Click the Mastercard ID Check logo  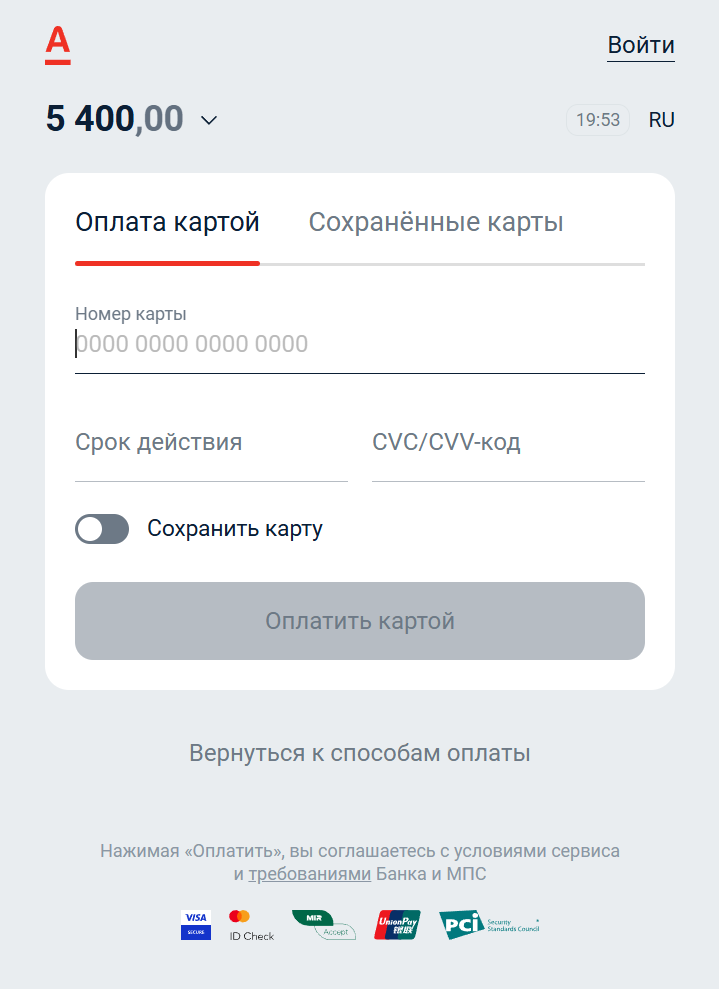click(252, 925)
